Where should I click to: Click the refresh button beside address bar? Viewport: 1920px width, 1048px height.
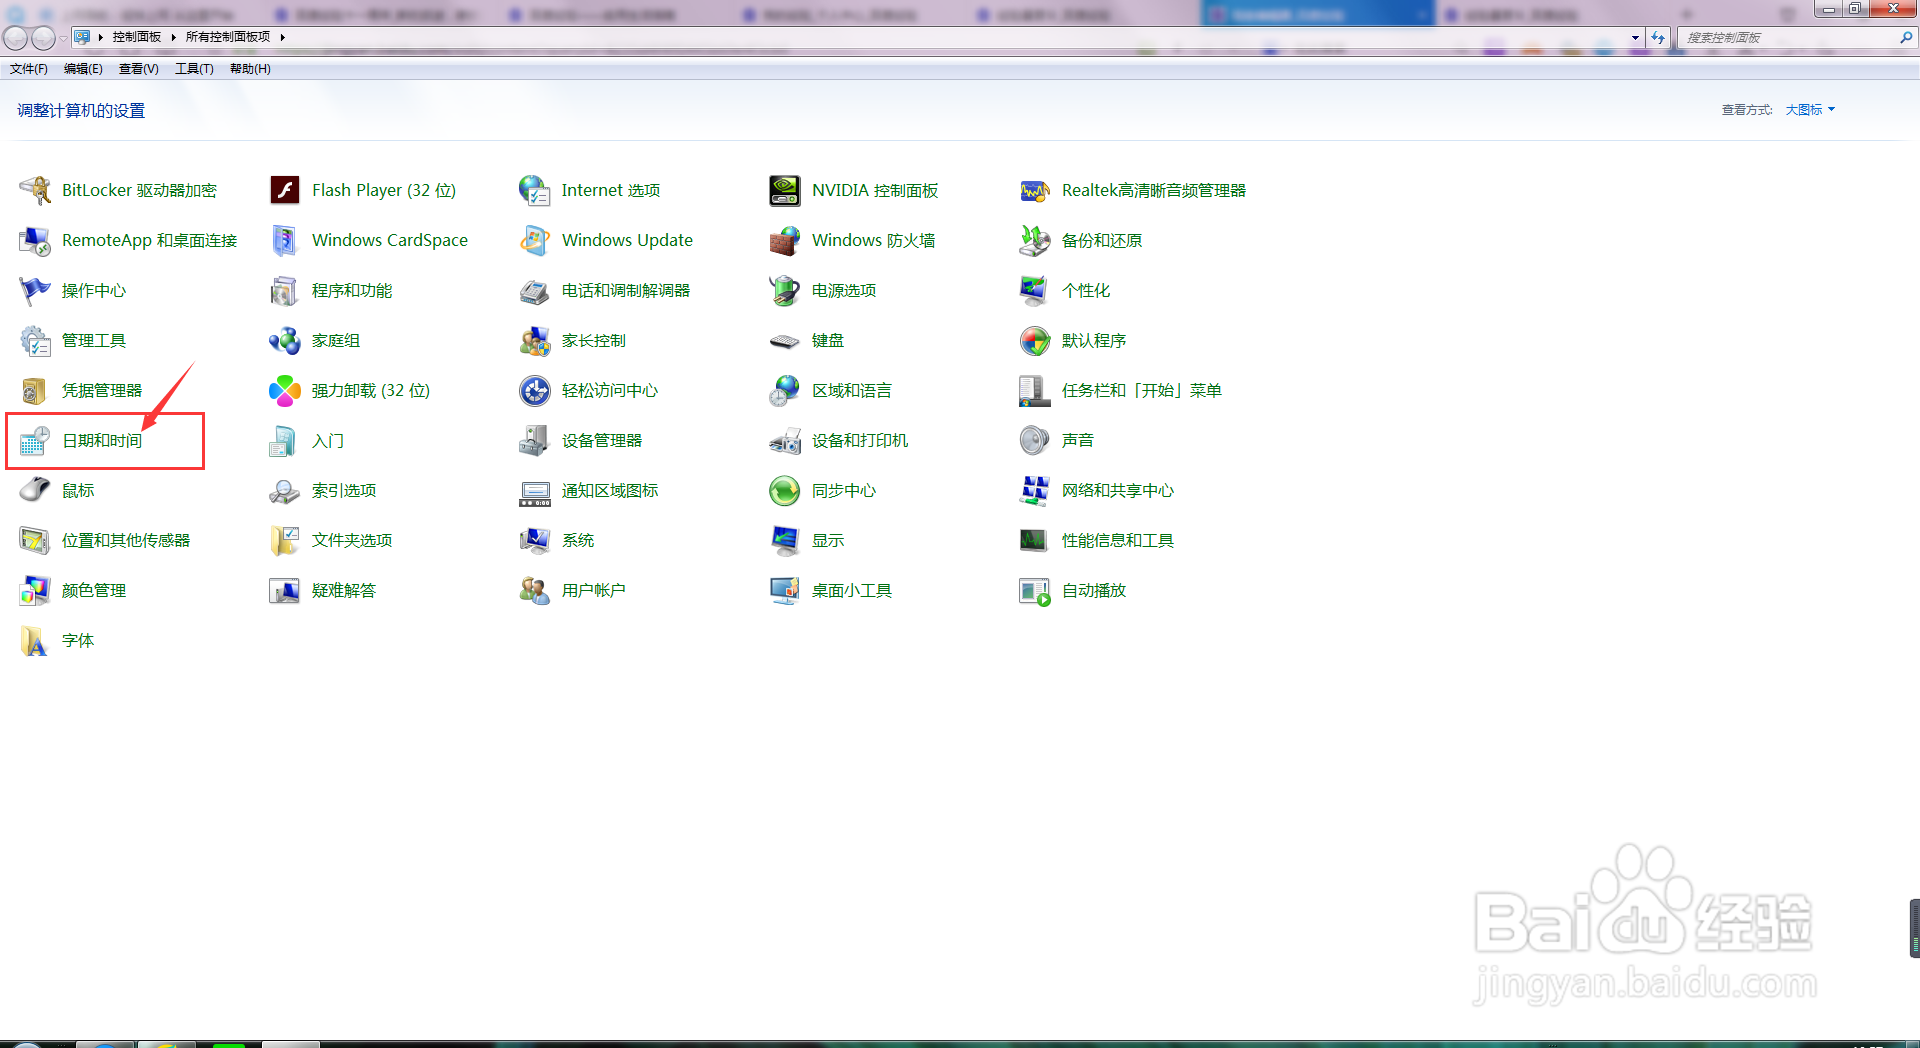click(x=1658, y=38)
